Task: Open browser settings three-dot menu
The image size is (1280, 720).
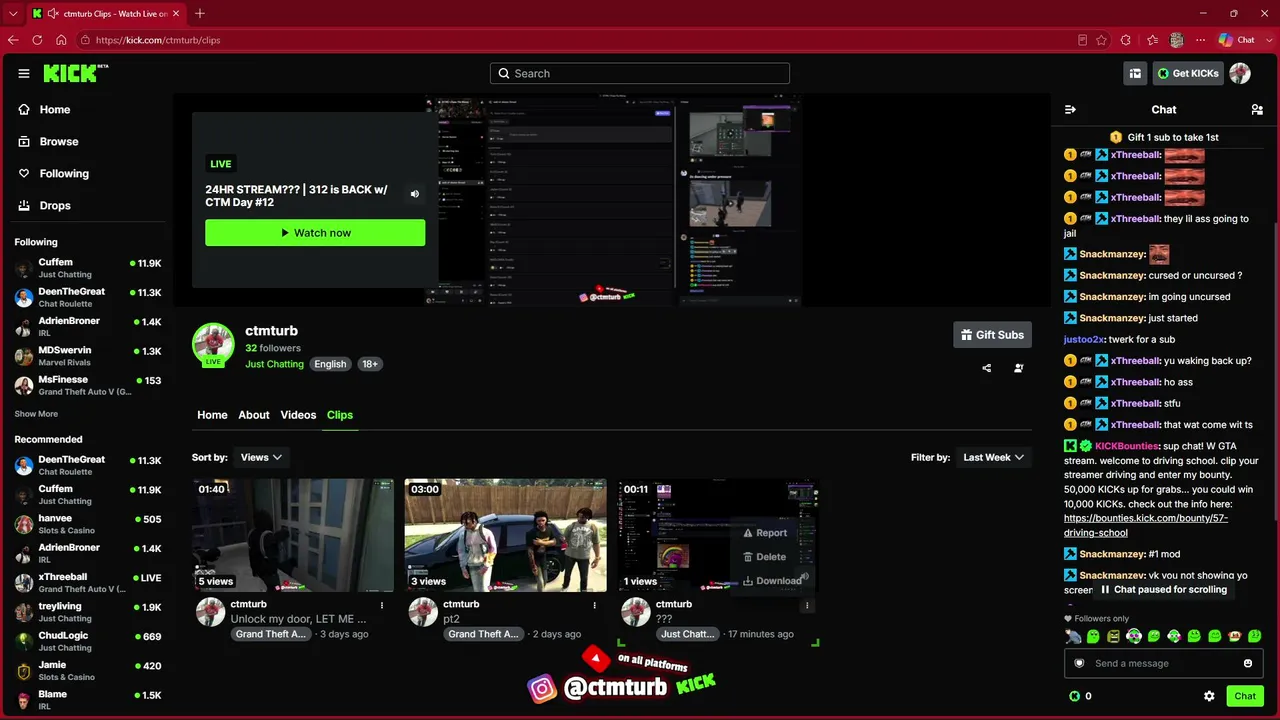Action: click(1201, 40)
